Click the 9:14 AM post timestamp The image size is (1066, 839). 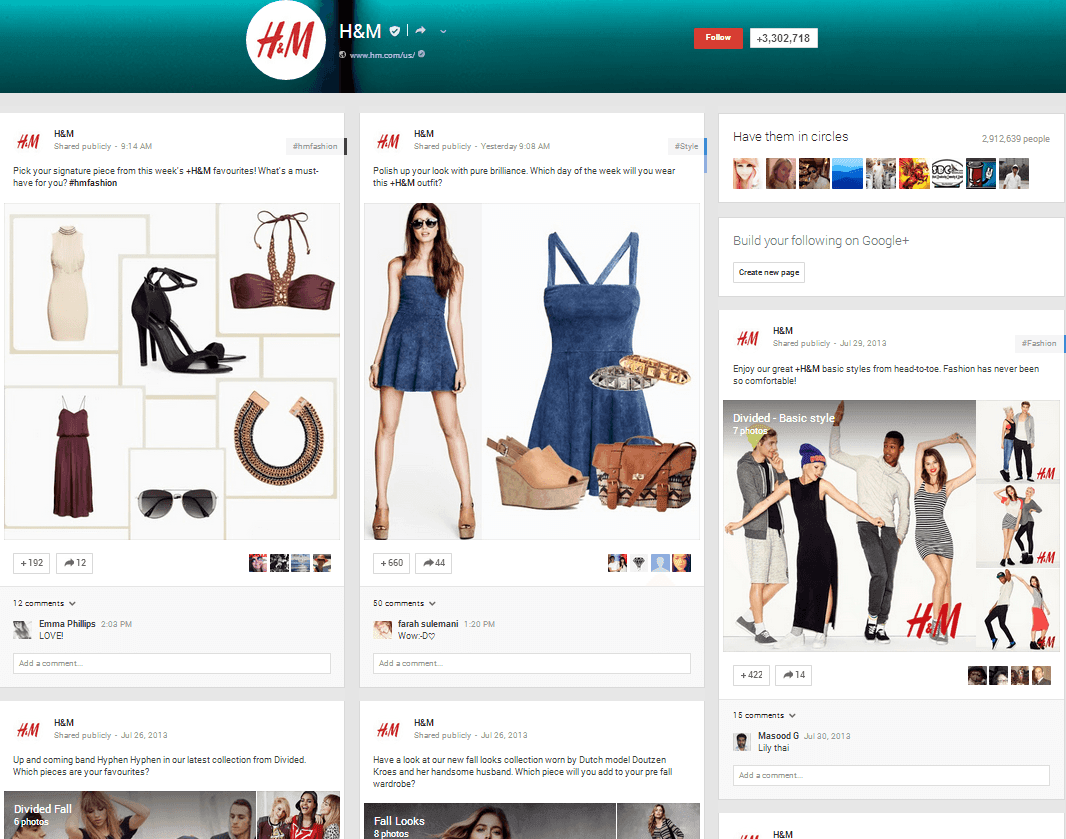(x=136, y=146)
